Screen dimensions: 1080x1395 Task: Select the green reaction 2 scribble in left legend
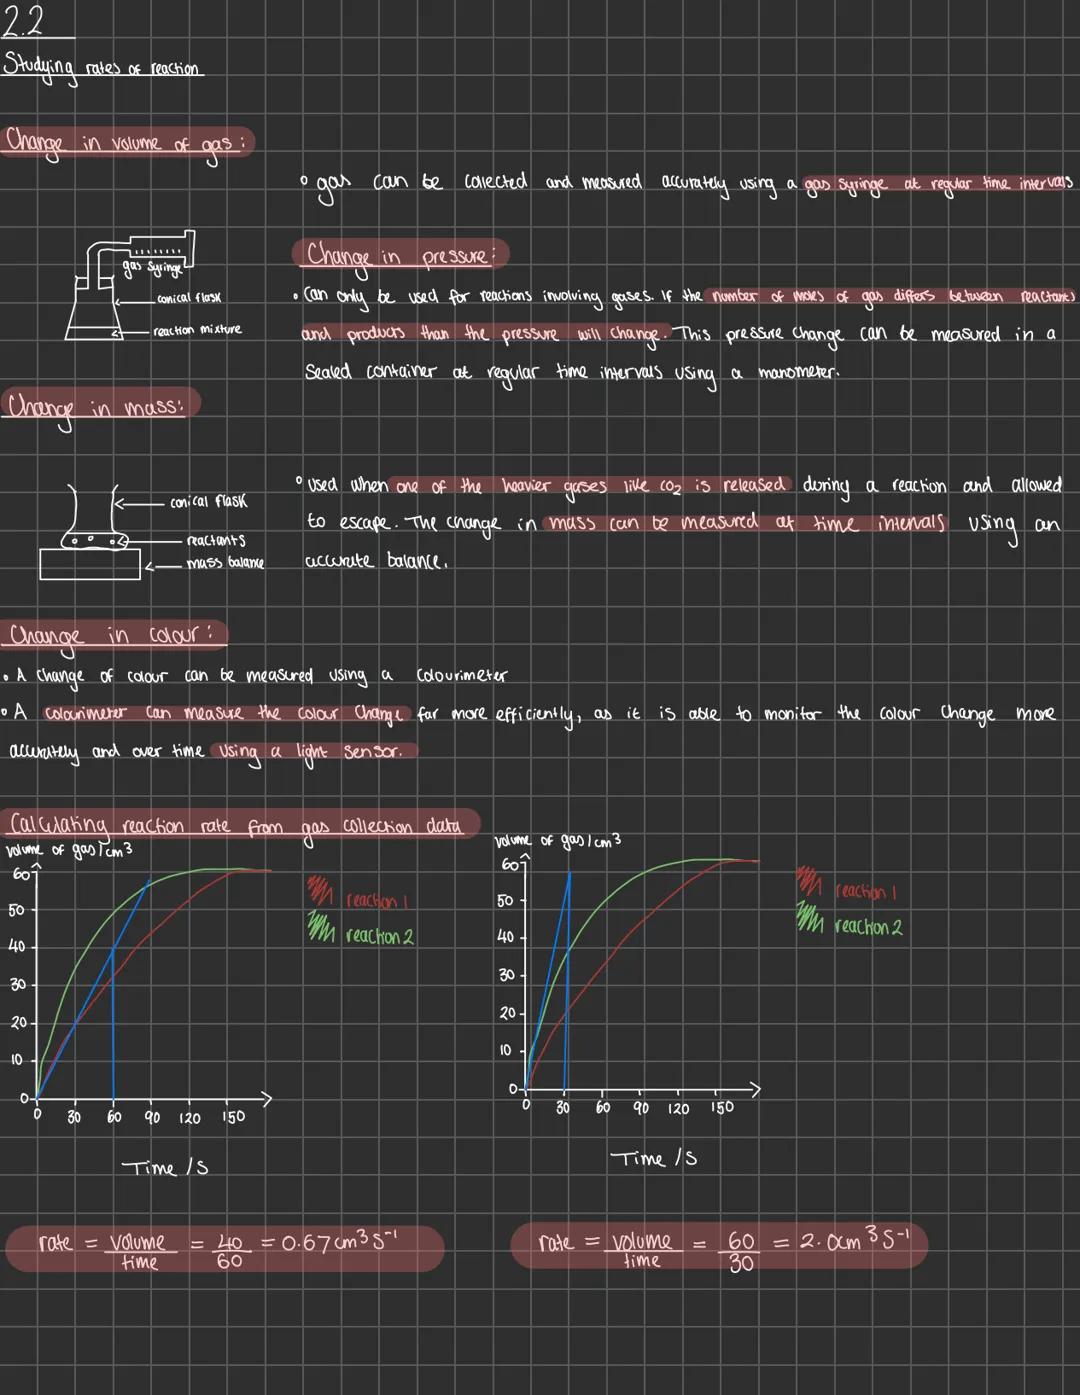(321, 928)
